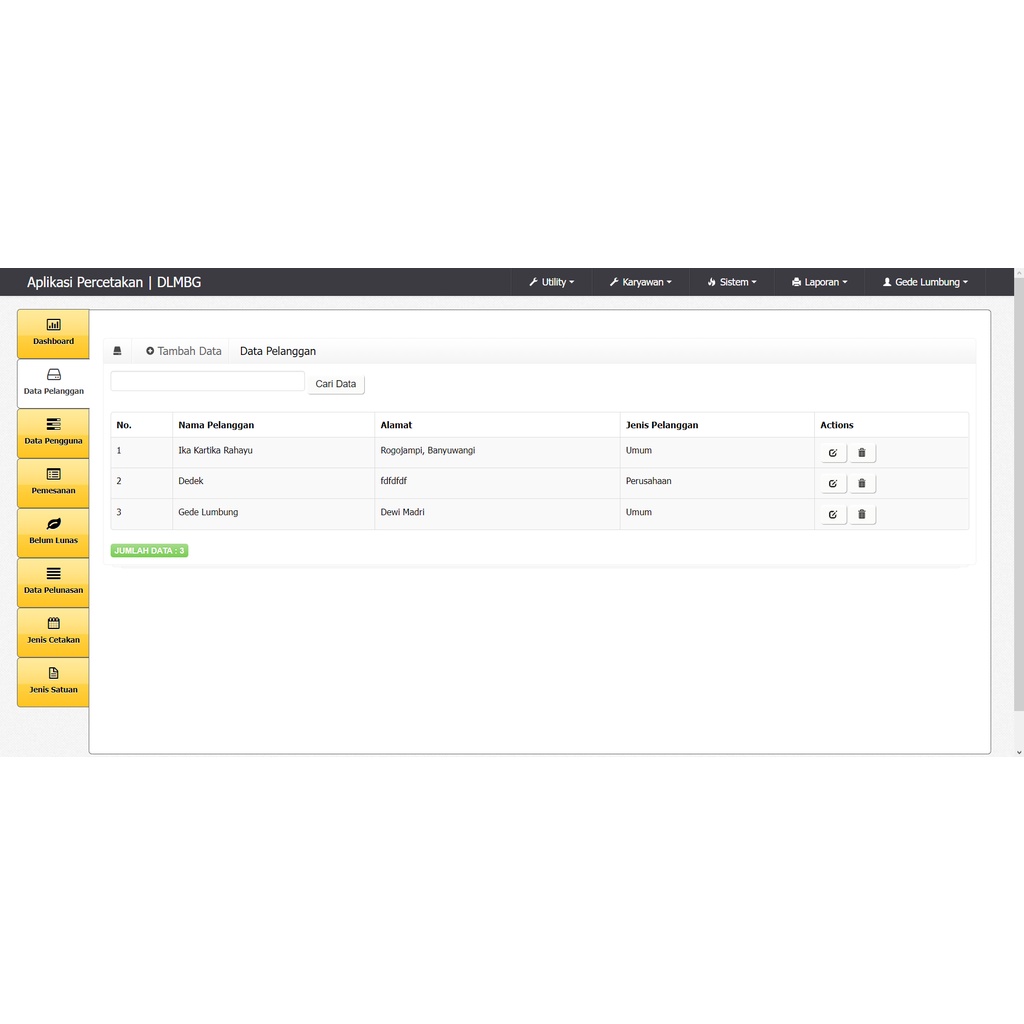This screenshot has height=1024, width=1024.
Task: Select Data Pelanggan sidebar tab
Action: coord(54,383)
